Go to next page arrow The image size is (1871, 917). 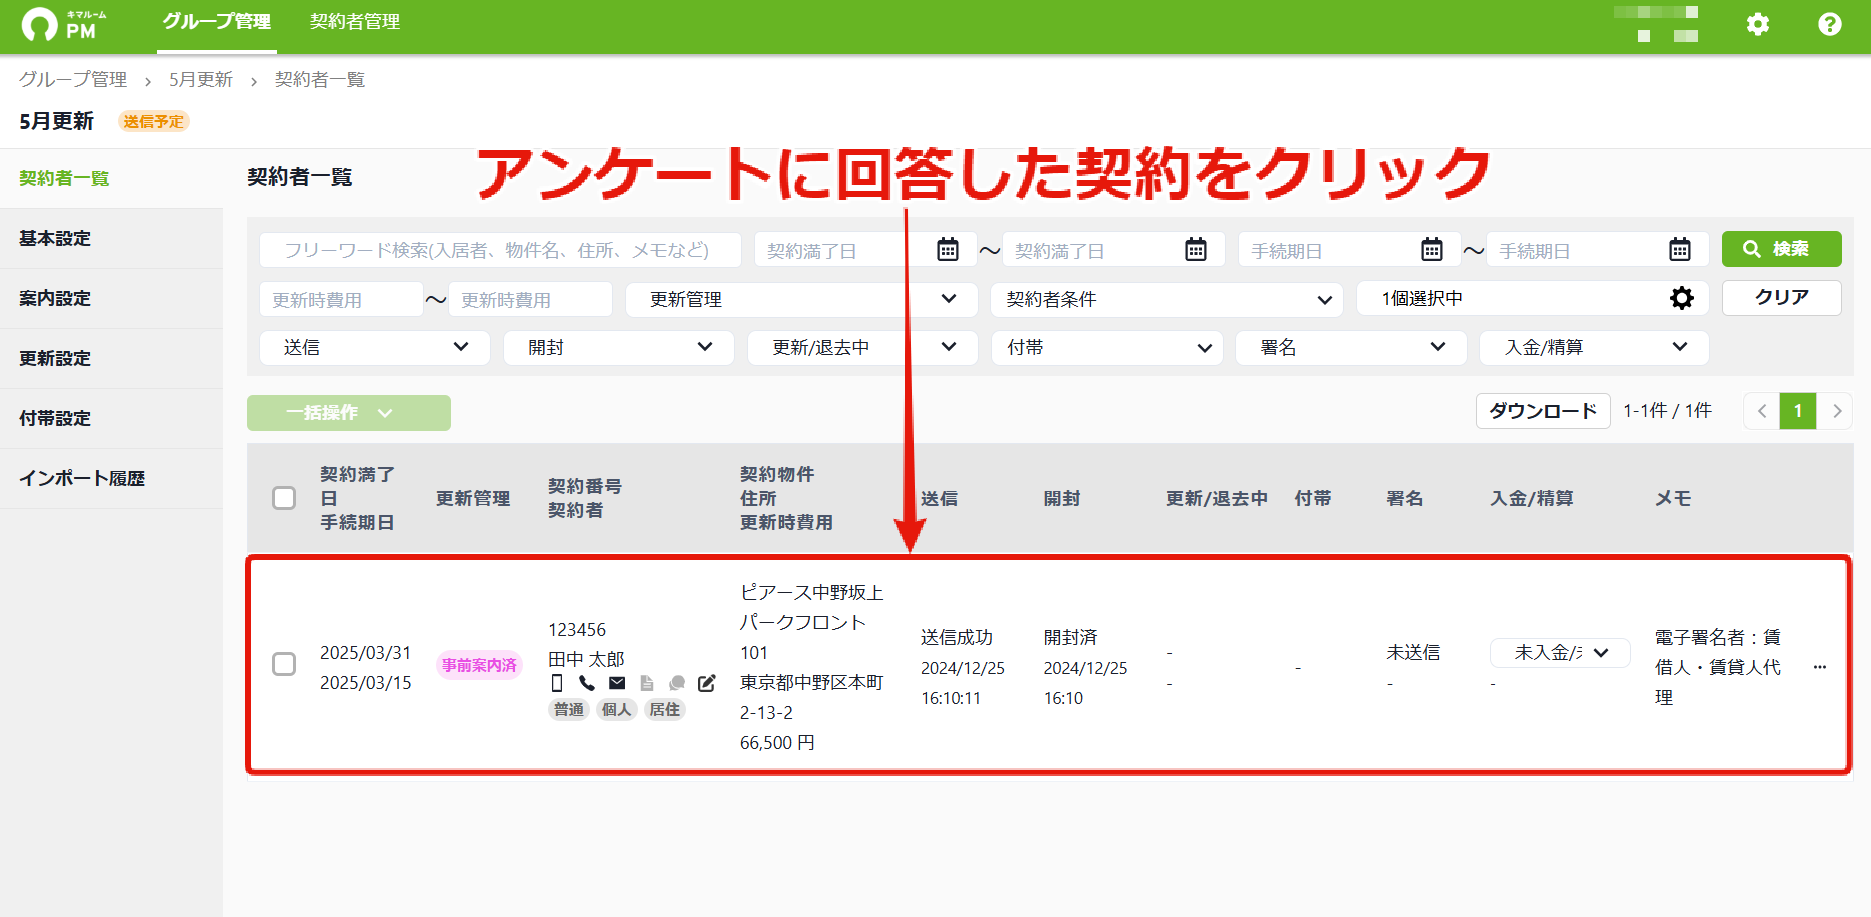1836,411
